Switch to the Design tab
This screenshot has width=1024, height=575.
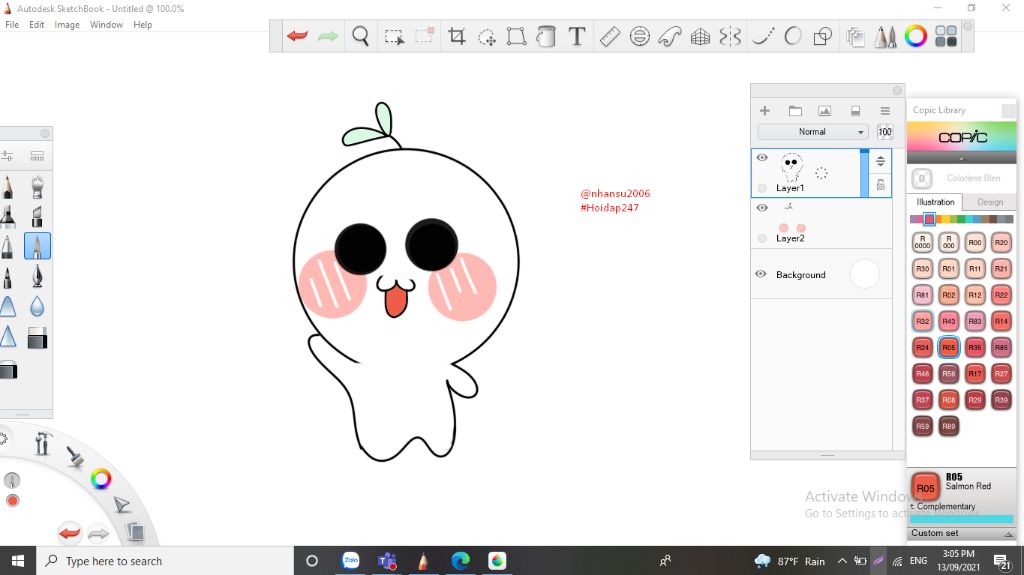(990, 202)
